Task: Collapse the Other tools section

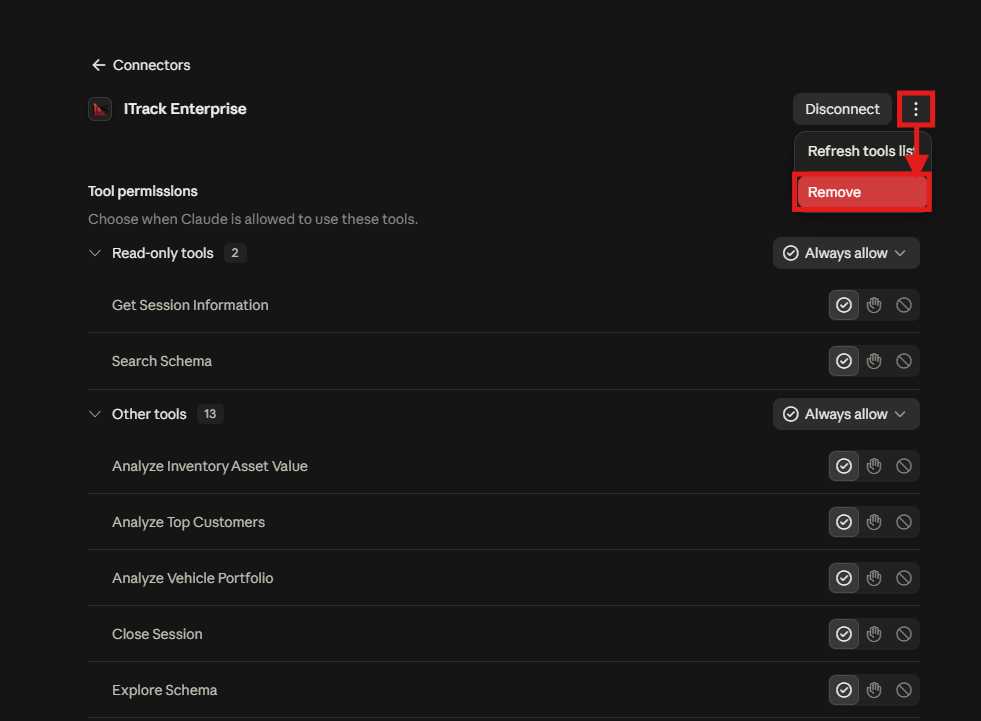Action: click(95, 414)
